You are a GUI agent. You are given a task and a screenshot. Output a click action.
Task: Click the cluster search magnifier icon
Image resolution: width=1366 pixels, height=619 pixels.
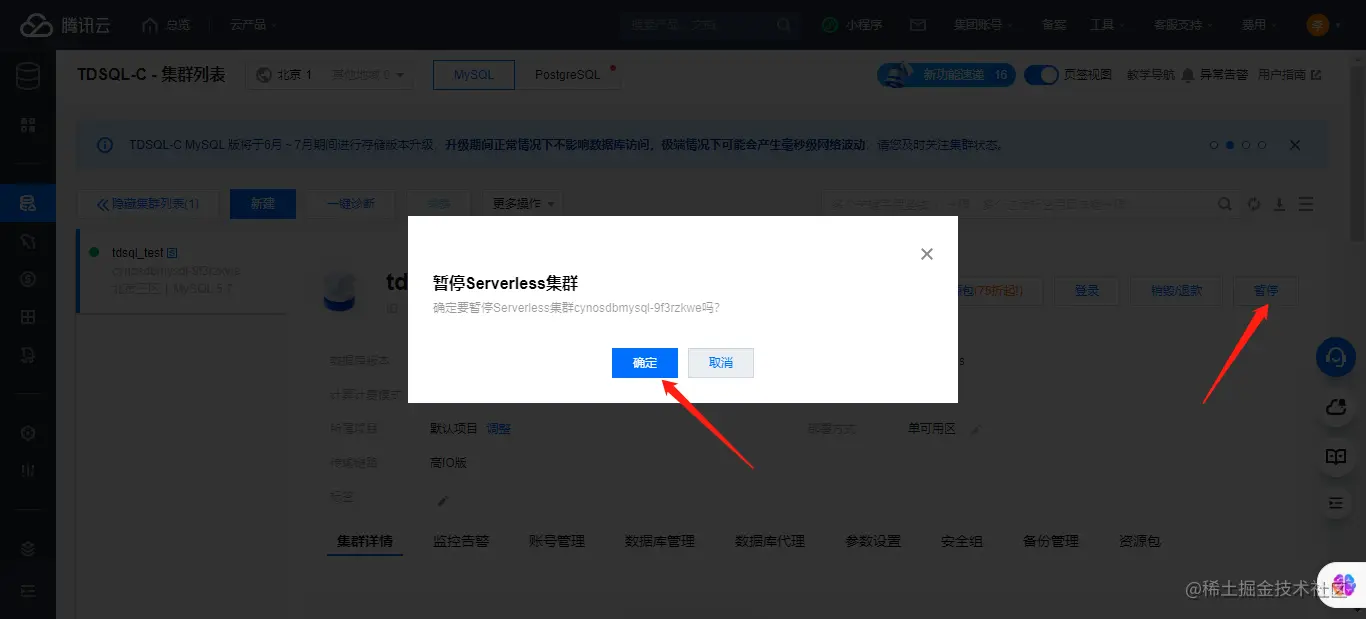(1225, 204)
